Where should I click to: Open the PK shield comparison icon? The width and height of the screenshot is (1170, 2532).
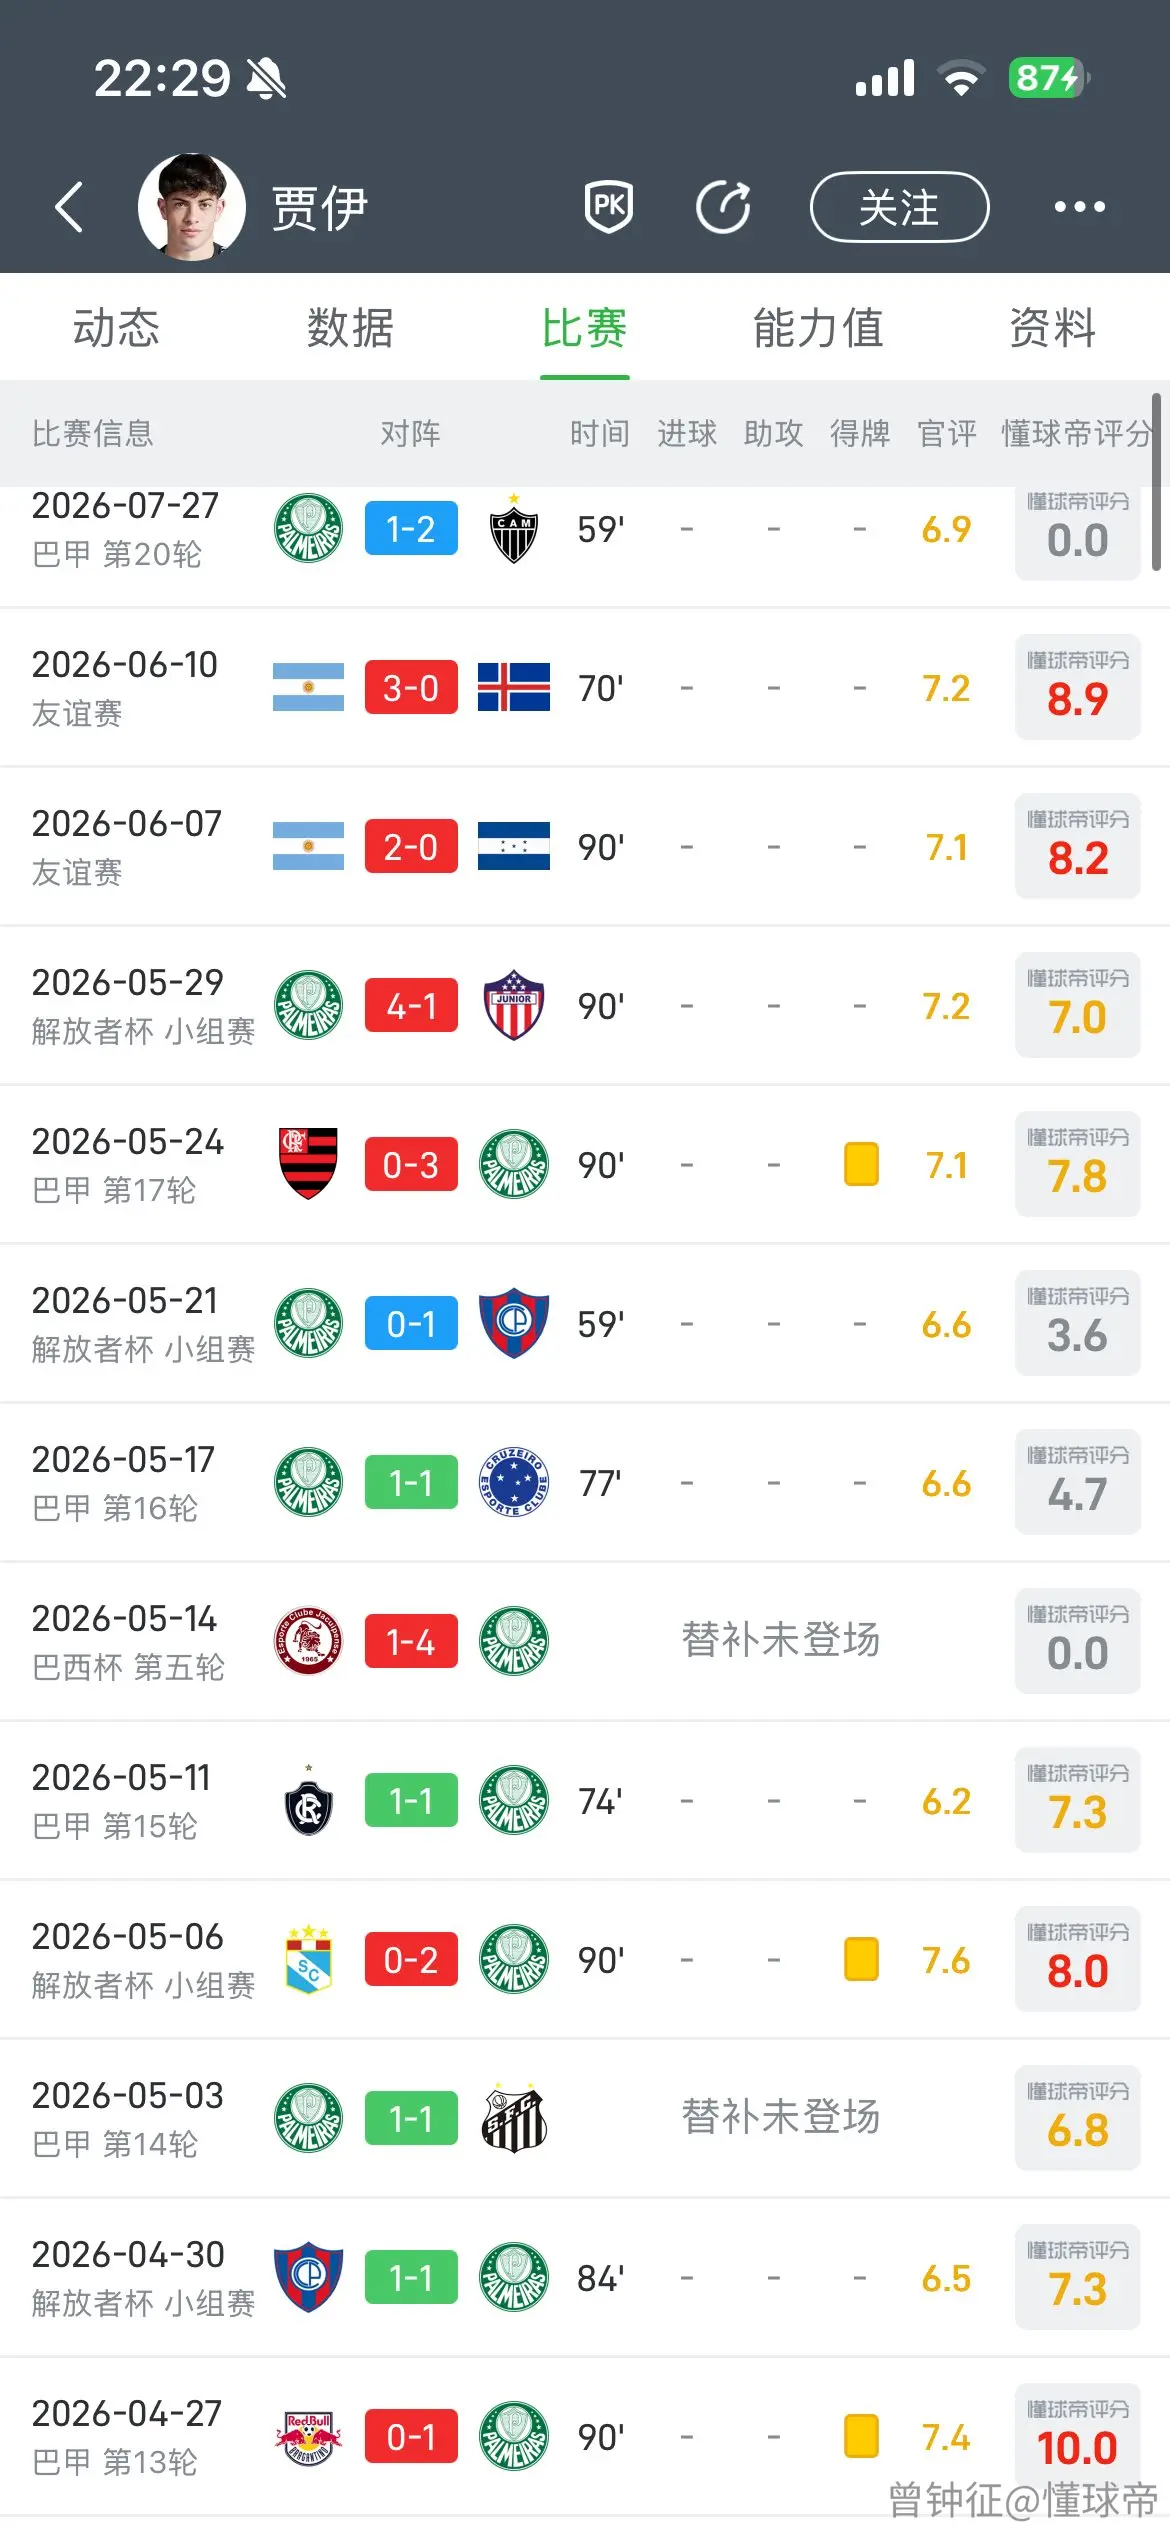pyautogui.click(x=609, y=206)
